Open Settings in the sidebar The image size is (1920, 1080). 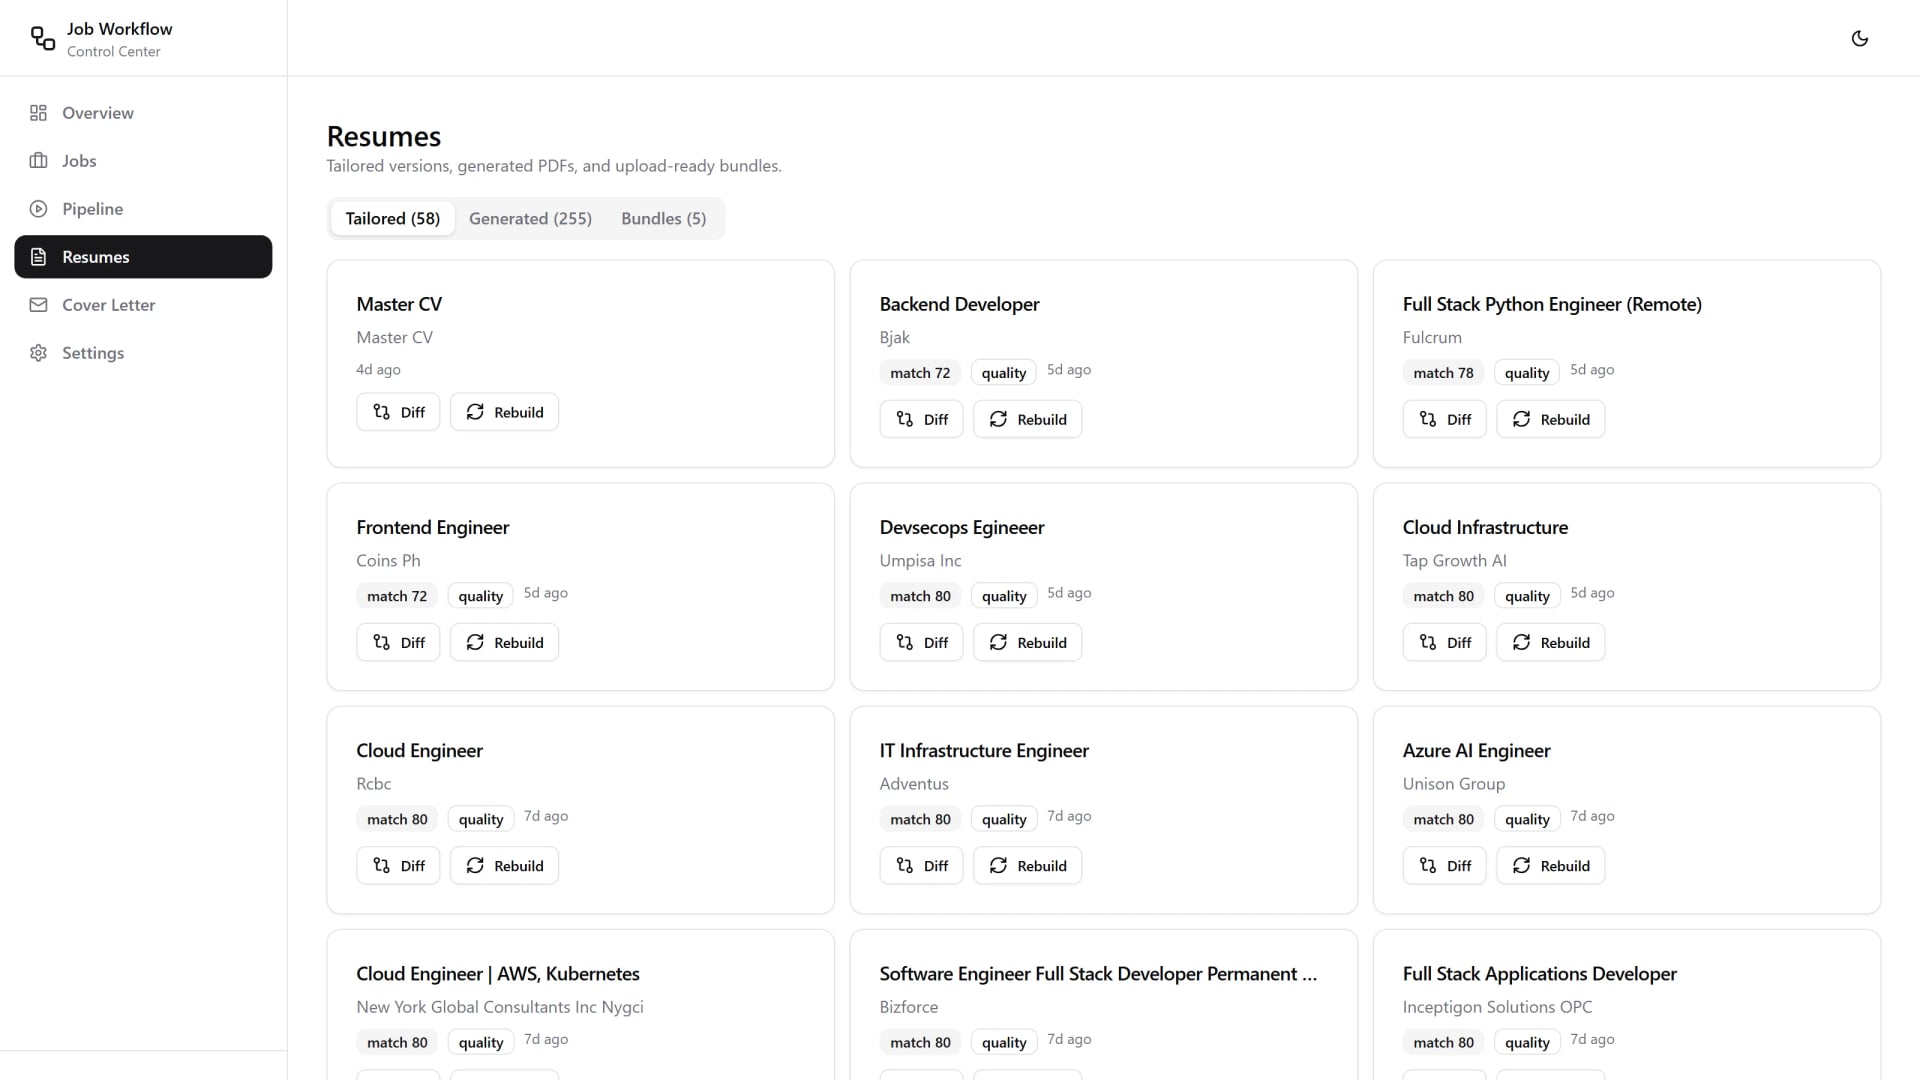click(x=143, y=353)
